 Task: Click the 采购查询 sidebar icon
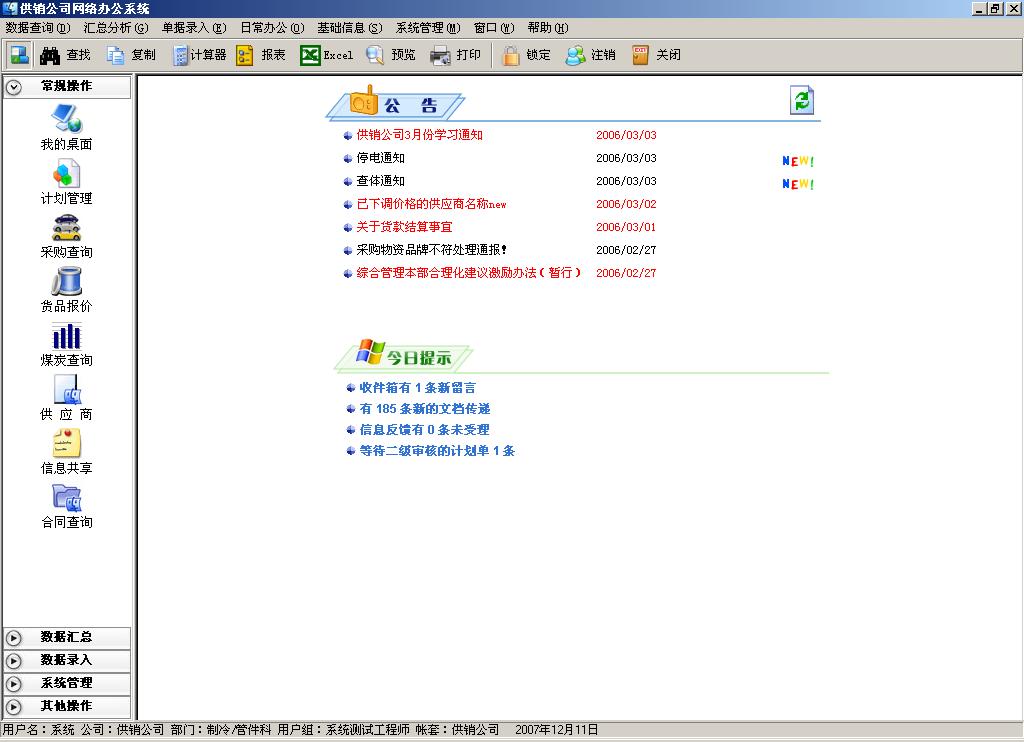pyautogui.click(x=66, y=228)
